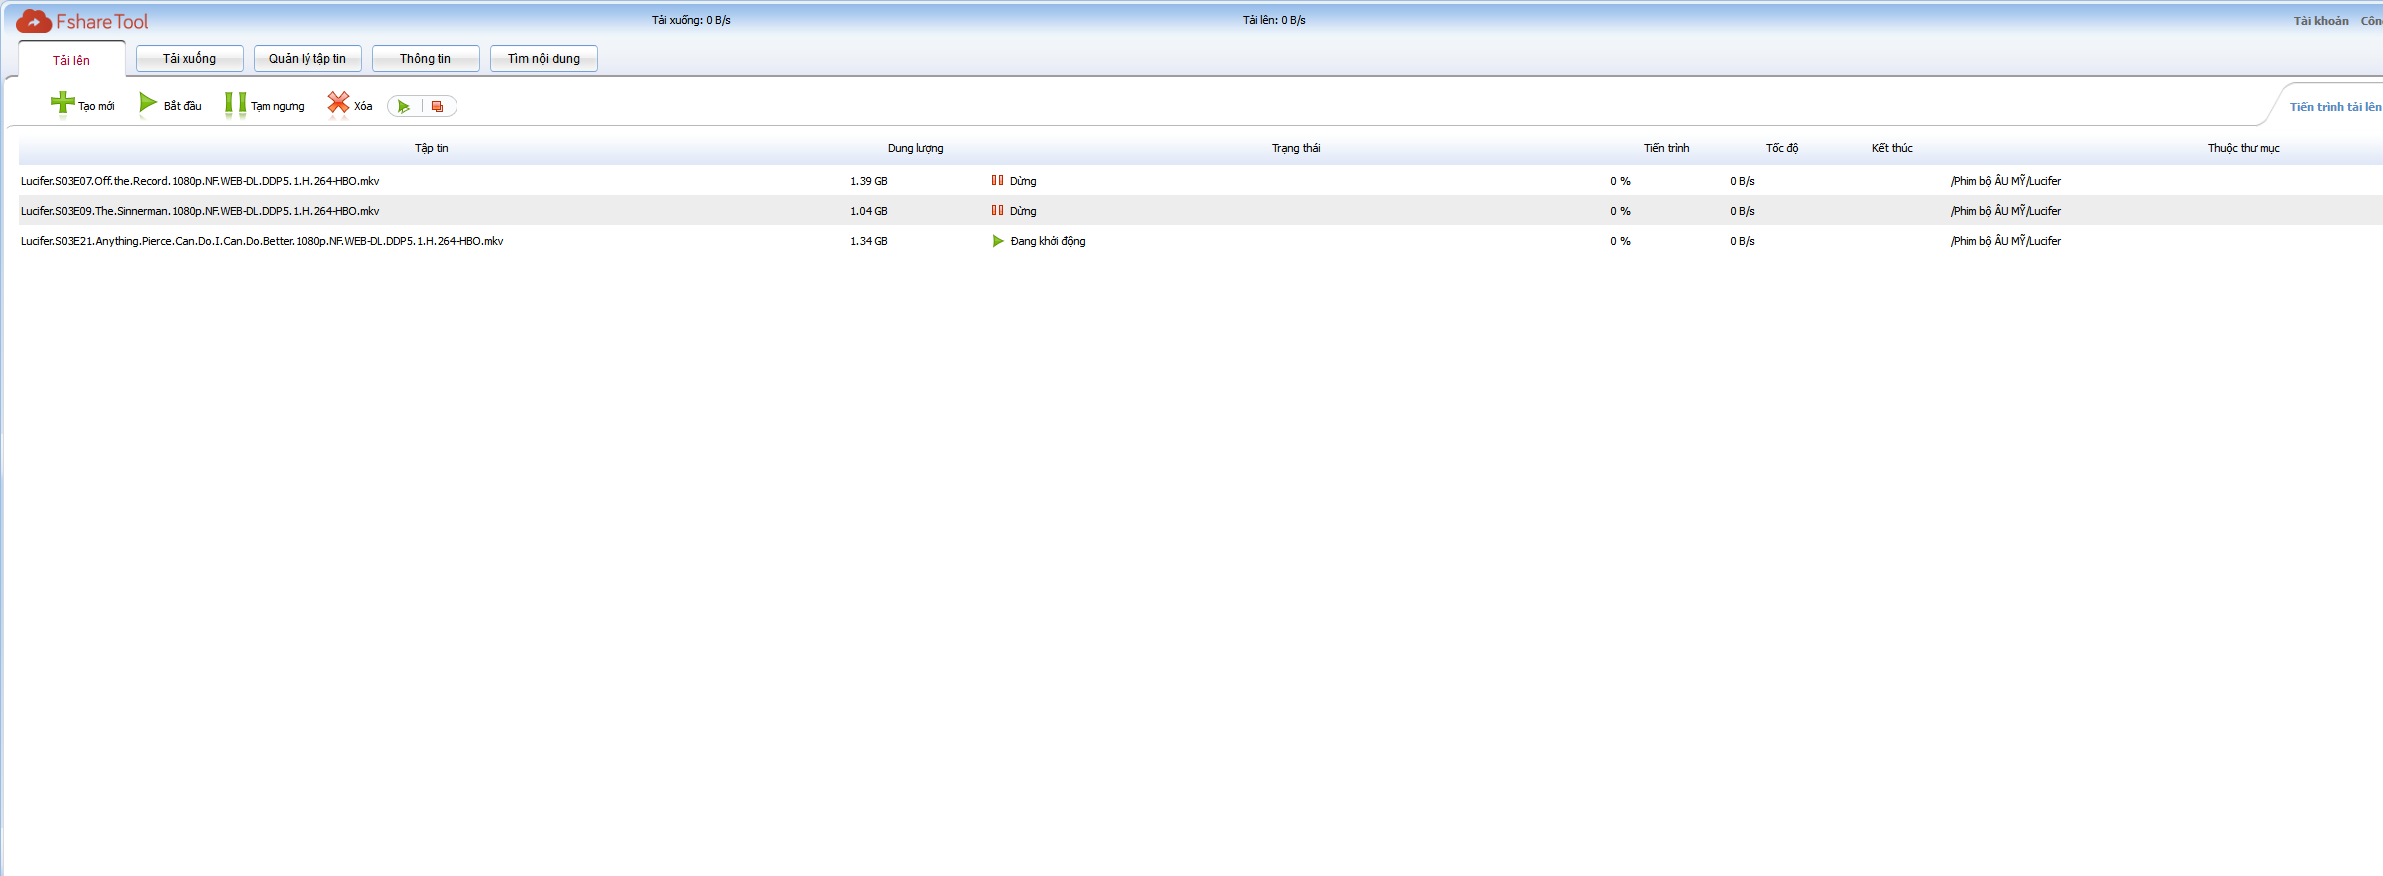Click pause status icon of Lucifer.S03E07 row
The image size is (2383, 876).
(997, 180)
